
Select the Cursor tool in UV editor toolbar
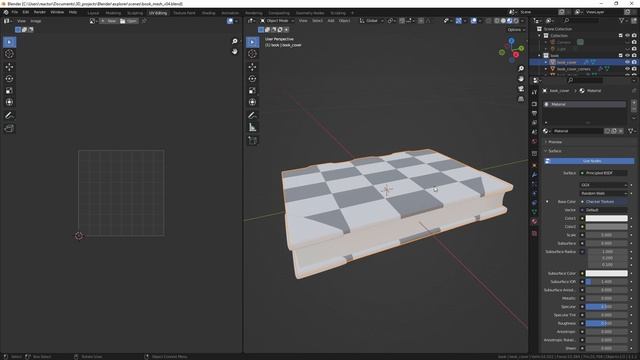pyautogui.click(x=9, y=53)
